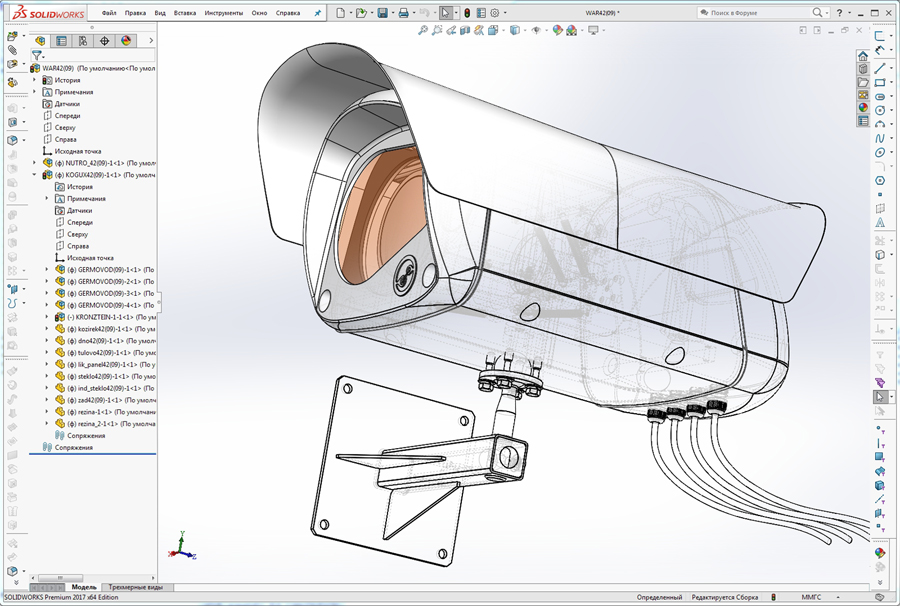Screen dimensions: 900x606
Task: Open the Вставка menu
Action: (x=185, y=13)
